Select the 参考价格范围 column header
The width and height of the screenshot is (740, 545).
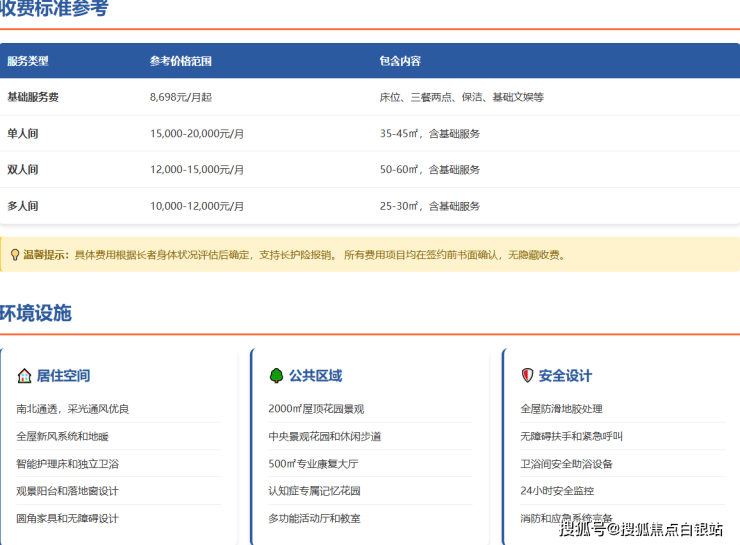(181, 61)
